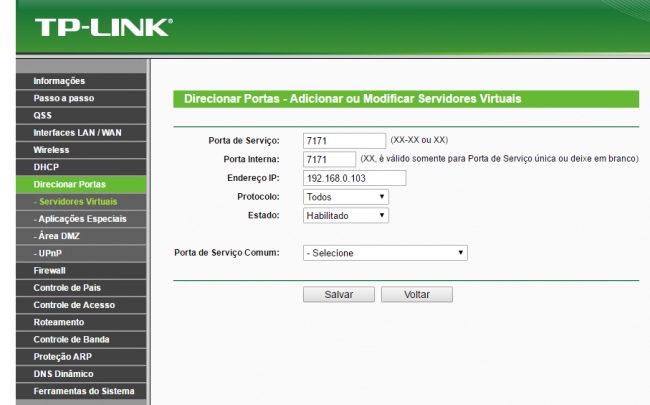
Task: Go to Passo a passo
Action: click(81, 98)
